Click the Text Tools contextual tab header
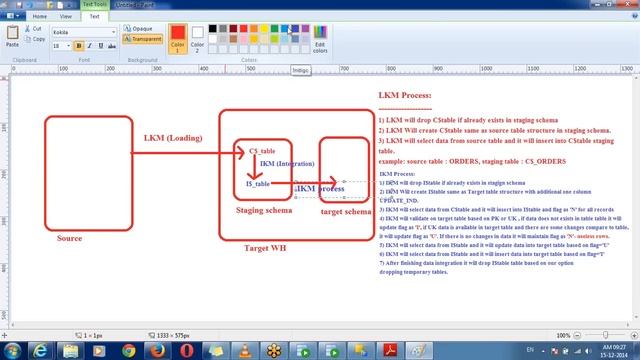 pyautogui.click(x=95, y=4)
